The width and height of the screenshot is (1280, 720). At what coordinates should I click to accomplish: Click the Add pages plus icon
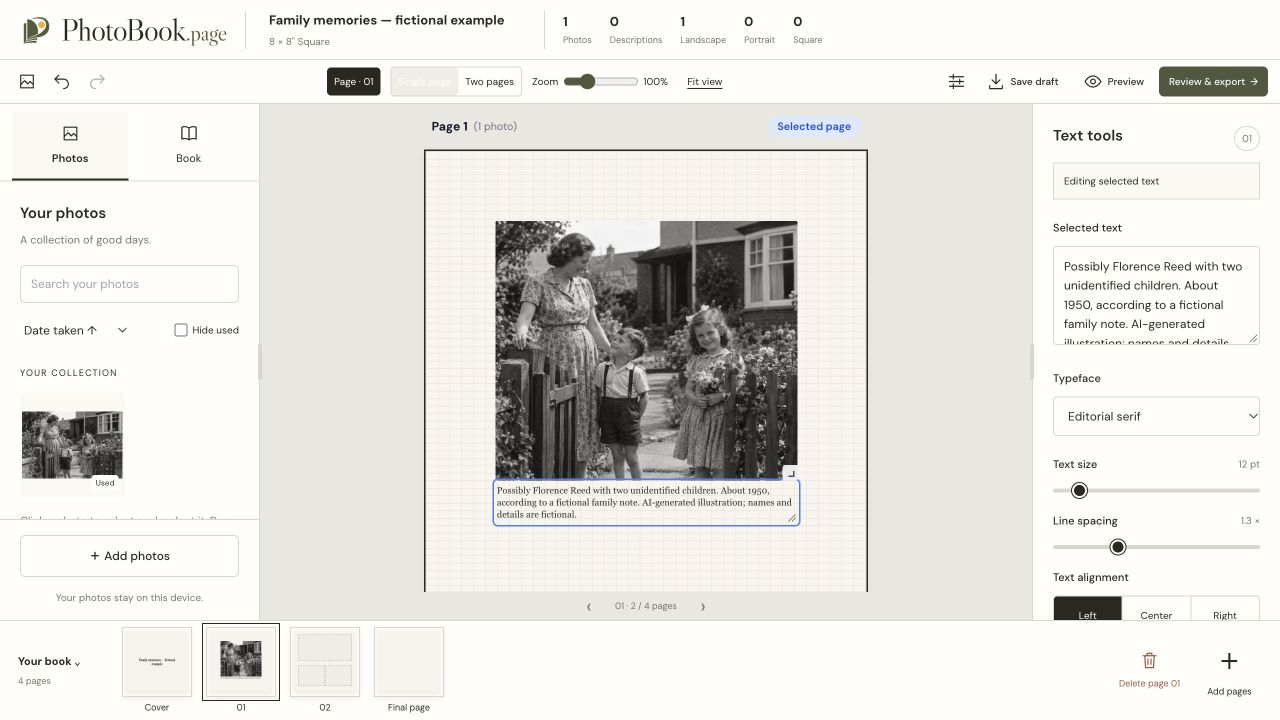[x=1229, y=661]
